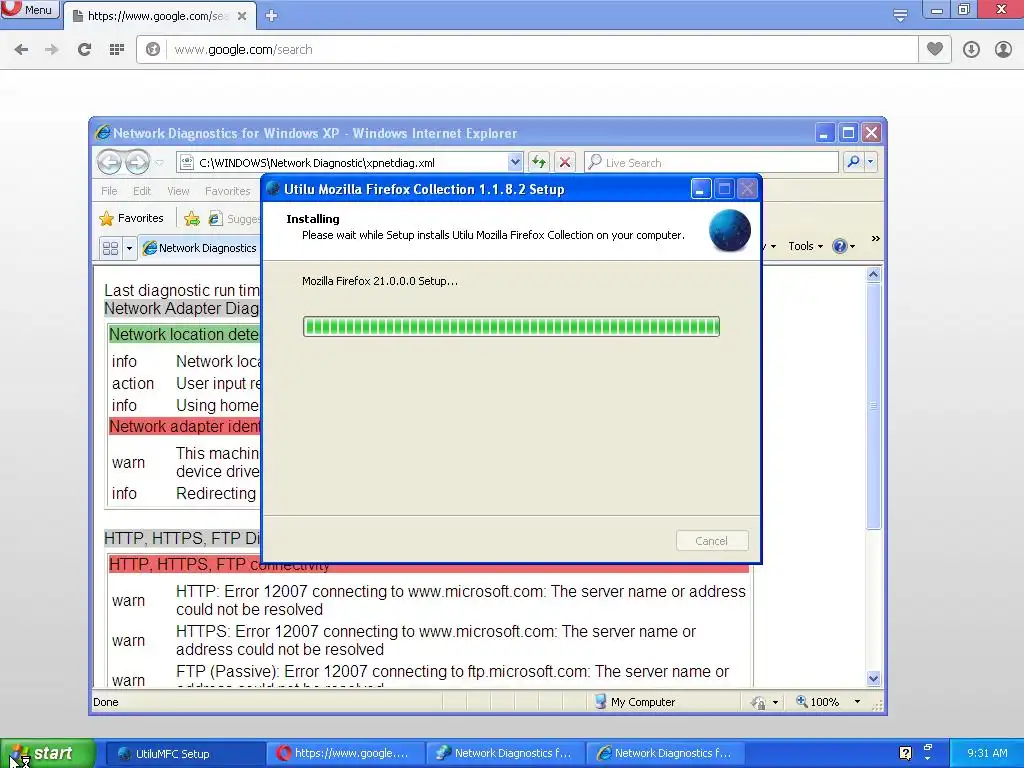Go back in Opera browser
1024x768 pixels.
point(21,49)
